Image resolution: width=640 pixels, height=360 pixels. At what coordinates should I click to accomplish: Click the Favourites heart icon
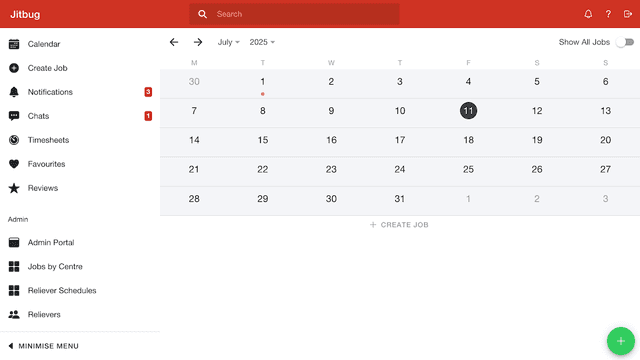[x=14, y=164]
